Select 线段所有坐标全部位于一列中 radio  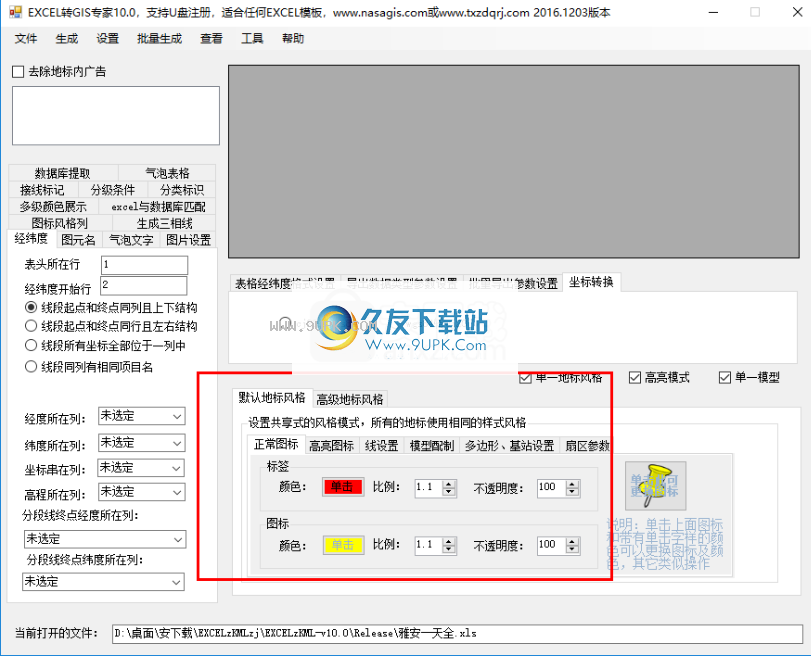click(31, 345)
